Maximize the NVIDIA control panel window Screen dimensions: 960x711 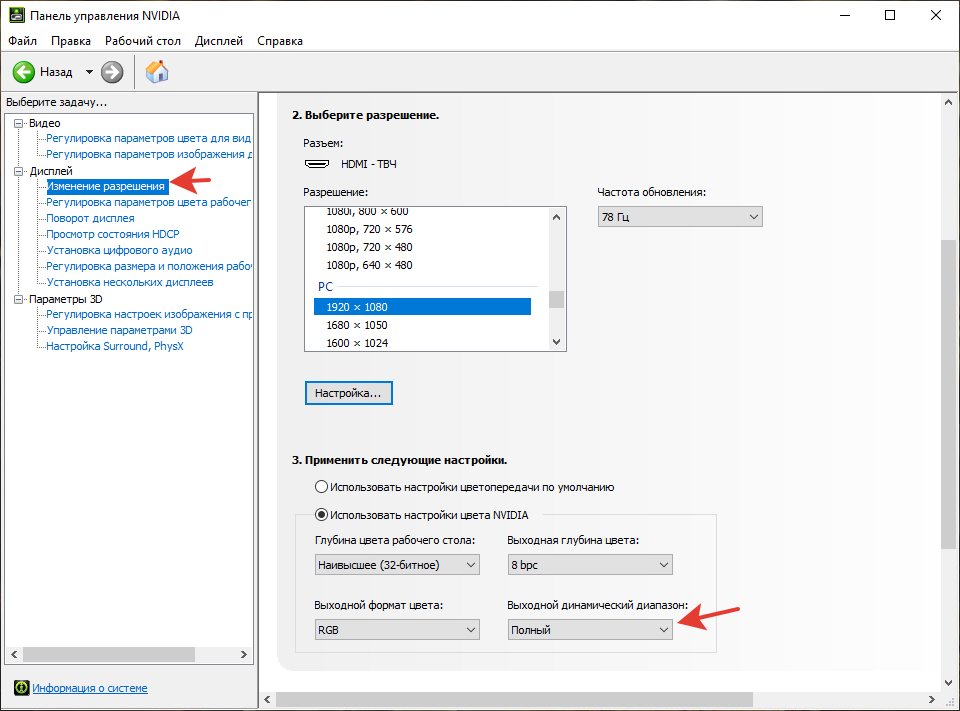click(x=890, y=15)
